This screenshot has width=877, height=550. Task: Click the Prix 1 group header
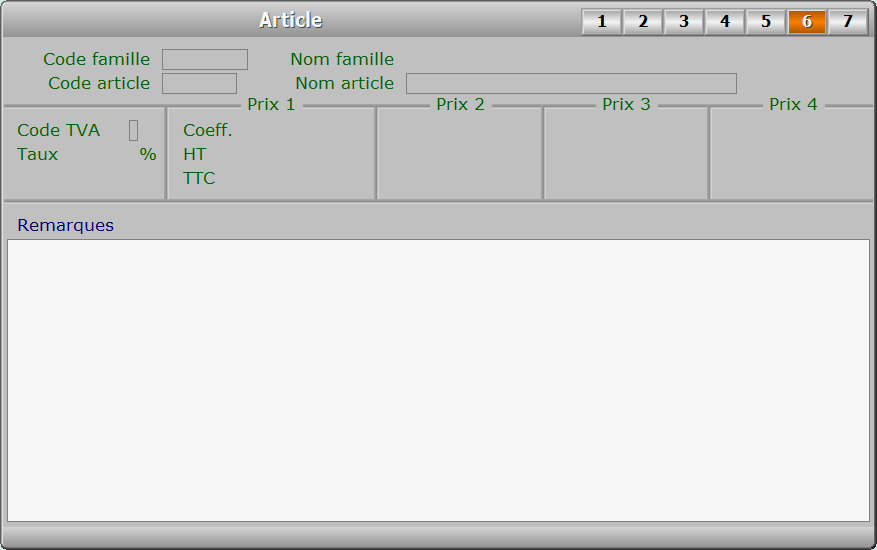click(x=271, y=105)
